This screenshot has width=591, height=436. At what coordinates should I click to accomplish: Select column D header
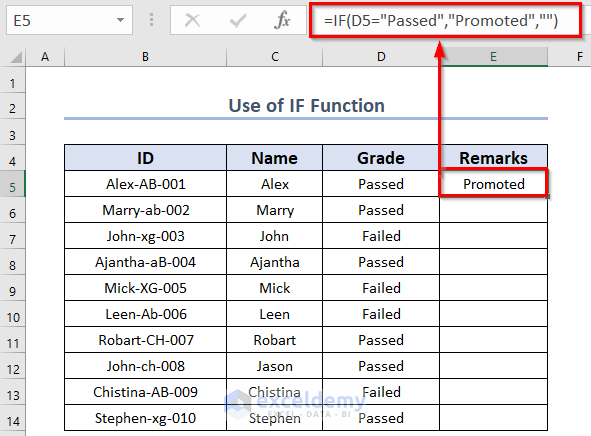tap(381, 57)
